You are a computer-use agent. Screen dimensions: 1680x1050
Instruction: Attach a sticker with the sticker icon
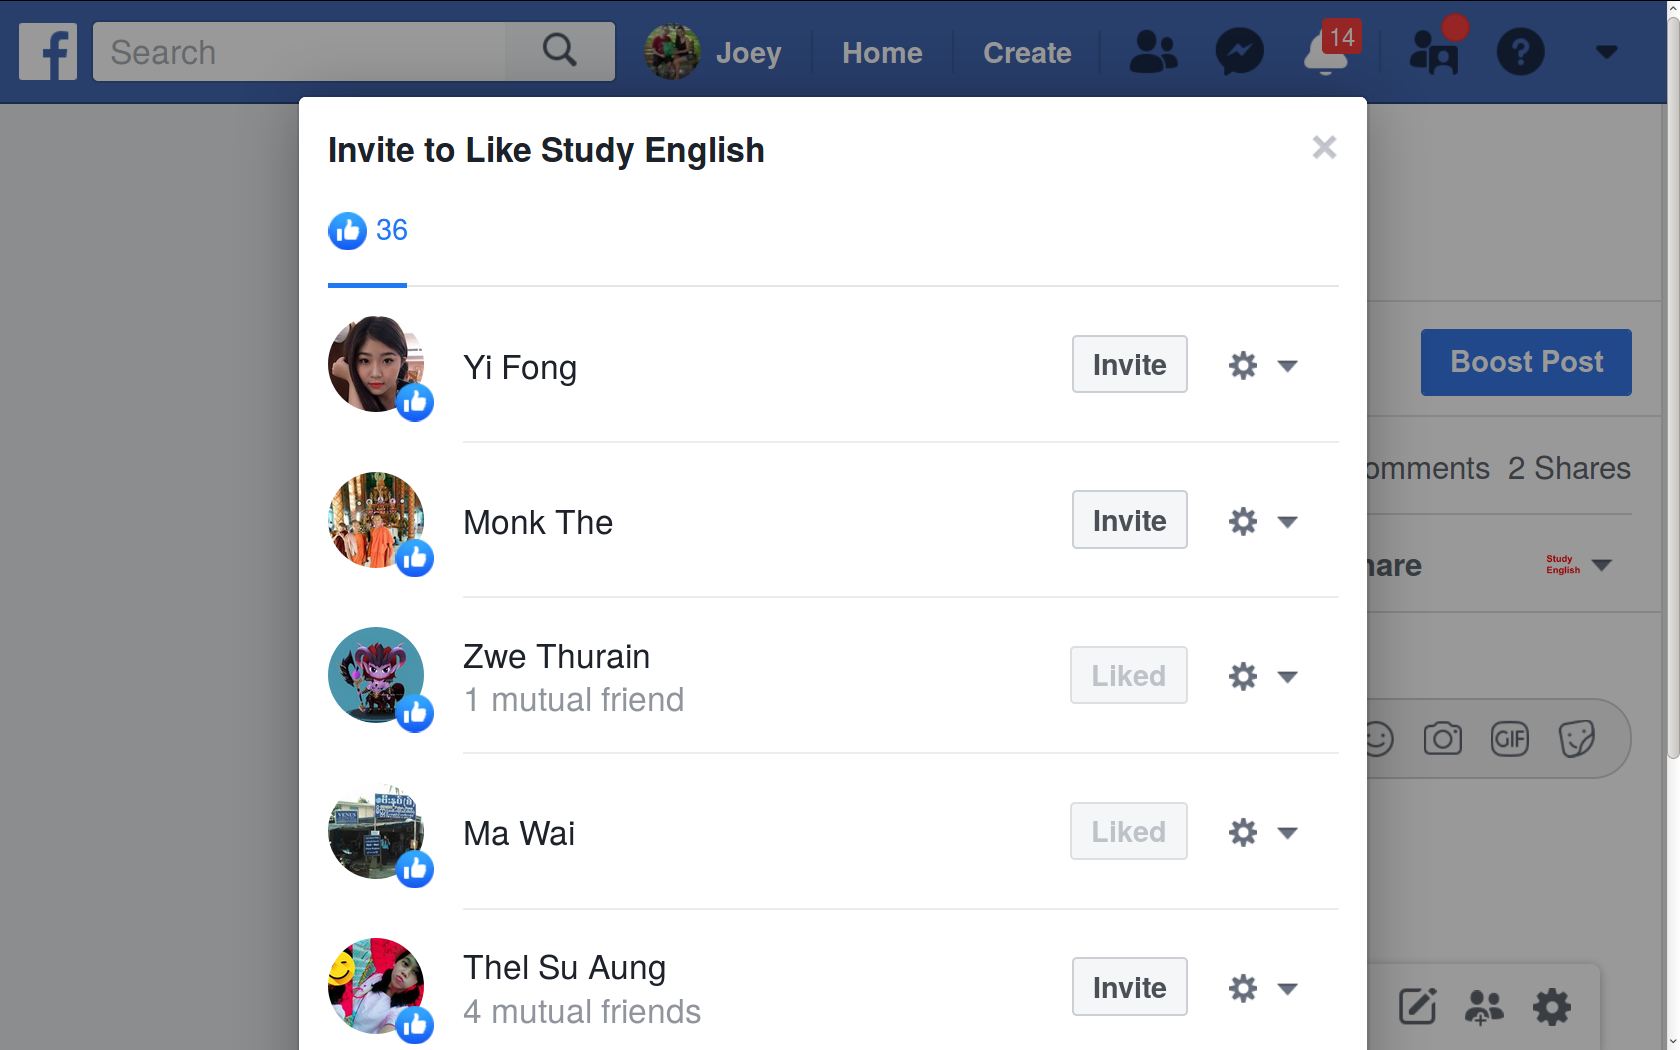[x=1576, y=739]
